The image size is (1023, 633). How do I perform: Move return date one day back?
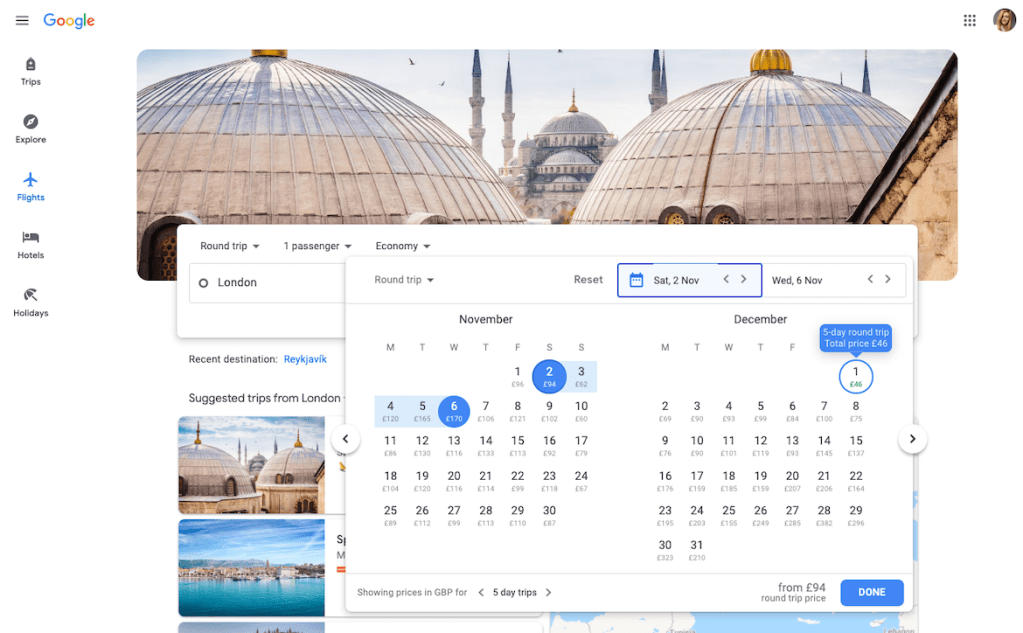870,280
